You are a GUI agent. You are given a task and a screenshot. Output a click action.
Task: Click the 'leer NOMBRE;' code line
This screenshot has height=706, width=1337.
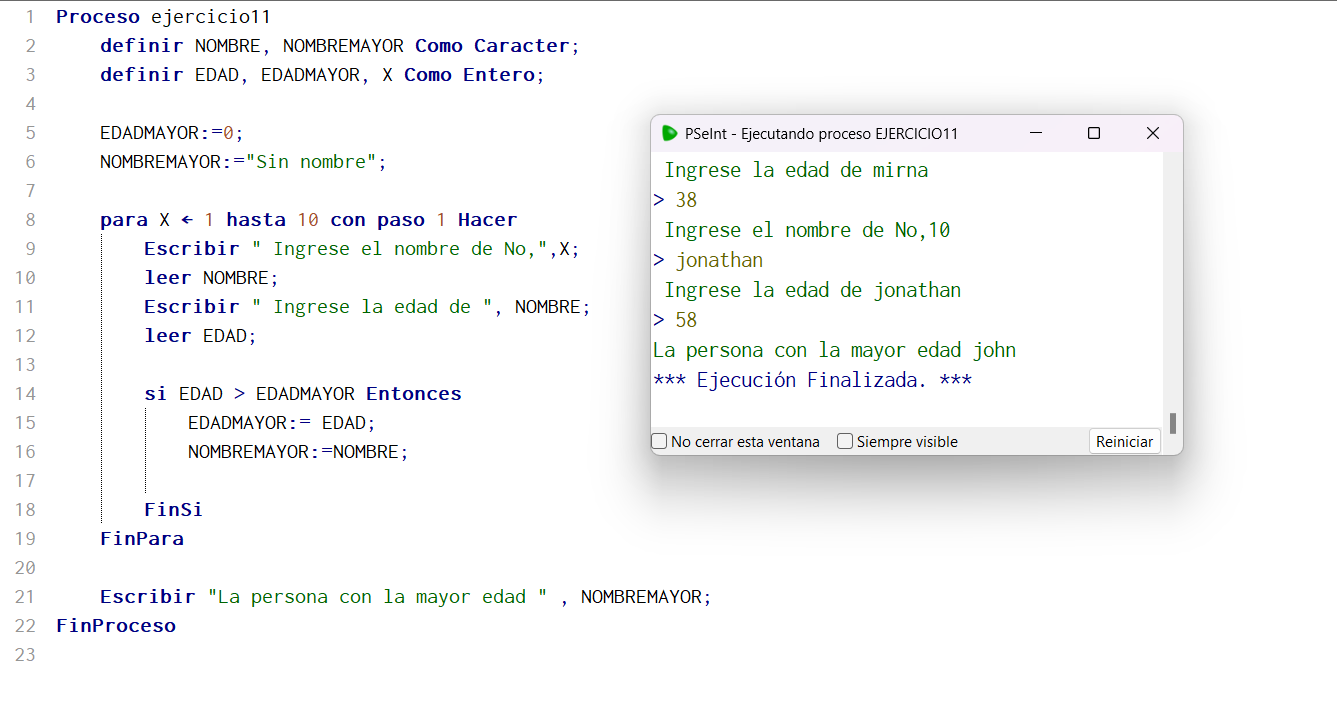pyautogui.click(x=211, y=278)
